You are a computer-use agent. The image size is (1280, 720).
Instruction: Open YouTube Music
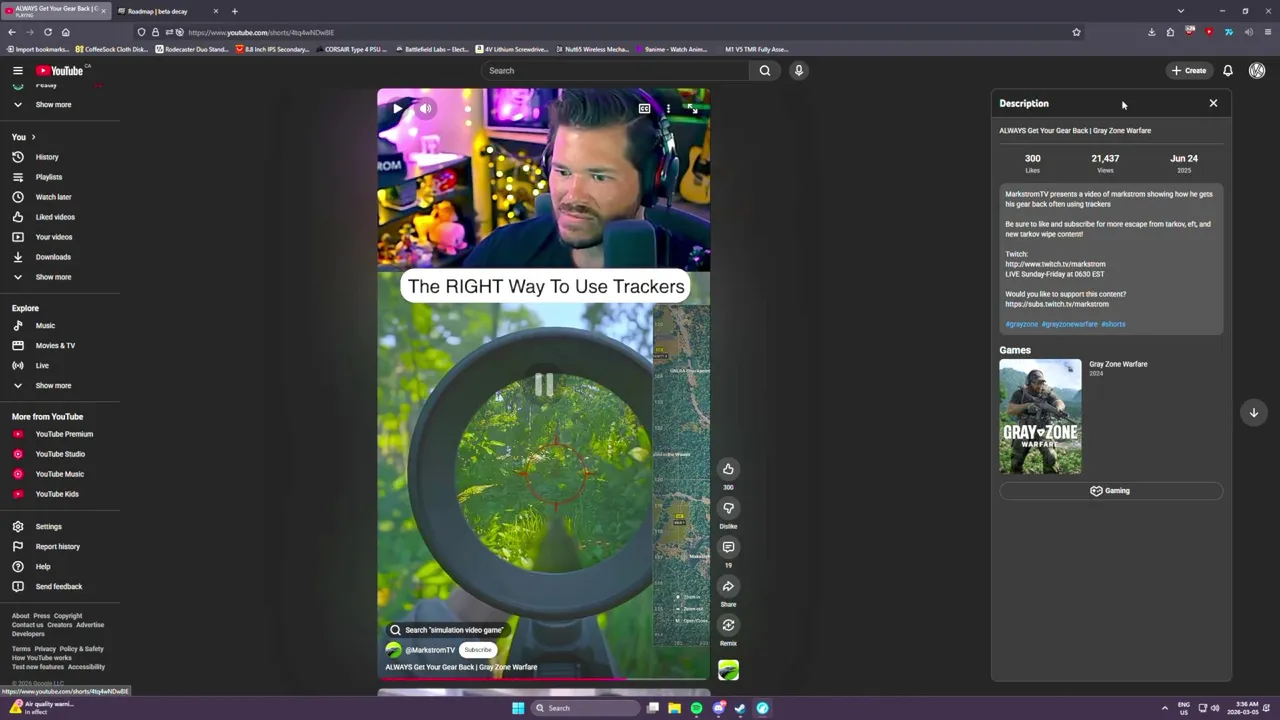60,474
